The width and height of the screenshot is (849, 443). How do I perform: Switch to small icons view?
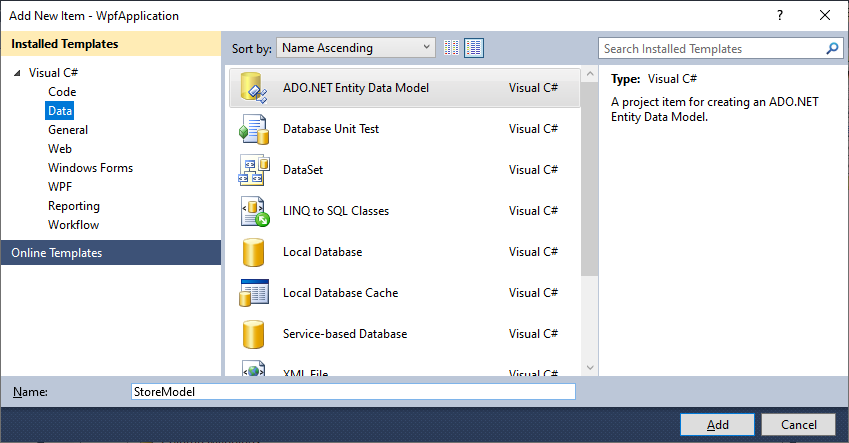[451, 48]
